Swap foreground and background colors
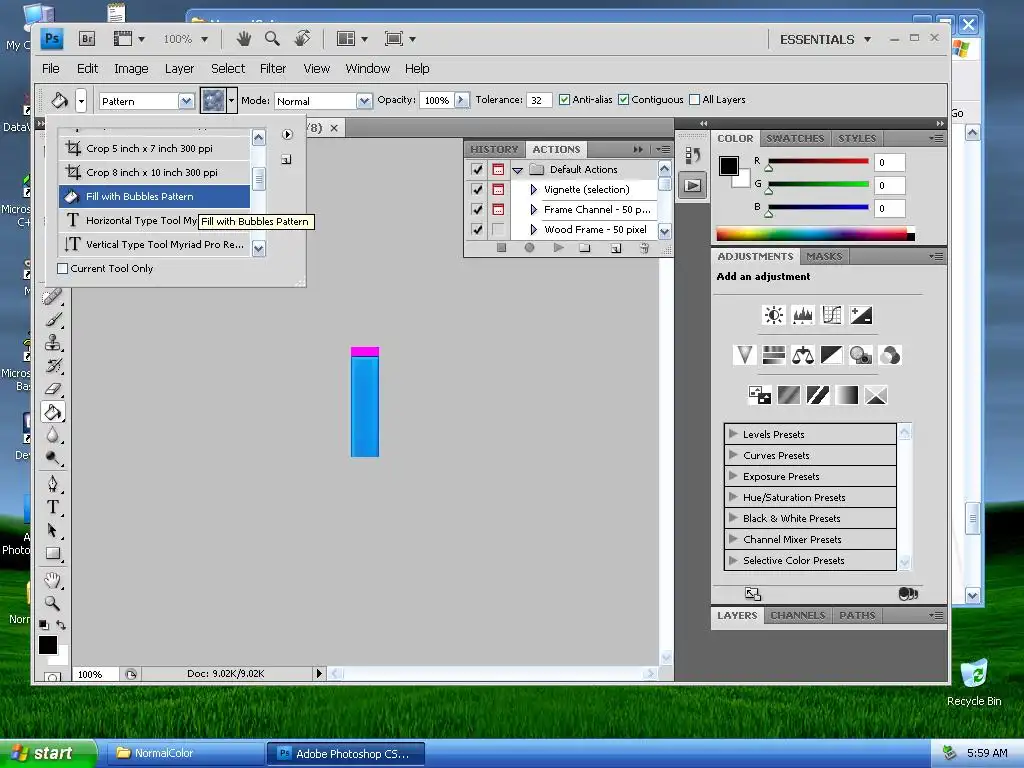Image resolution: width=1024 pixels, height=768 pixels. tap(61, 625)
